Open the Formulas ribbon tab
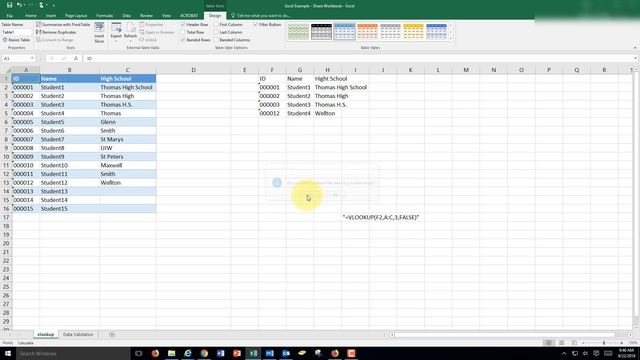 click(x=104, y=16)
